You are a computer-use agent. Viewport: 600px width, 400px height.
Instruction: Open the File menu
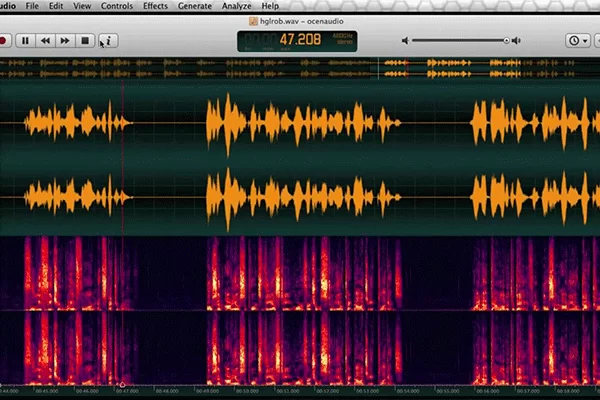click(x=33, y=6)
